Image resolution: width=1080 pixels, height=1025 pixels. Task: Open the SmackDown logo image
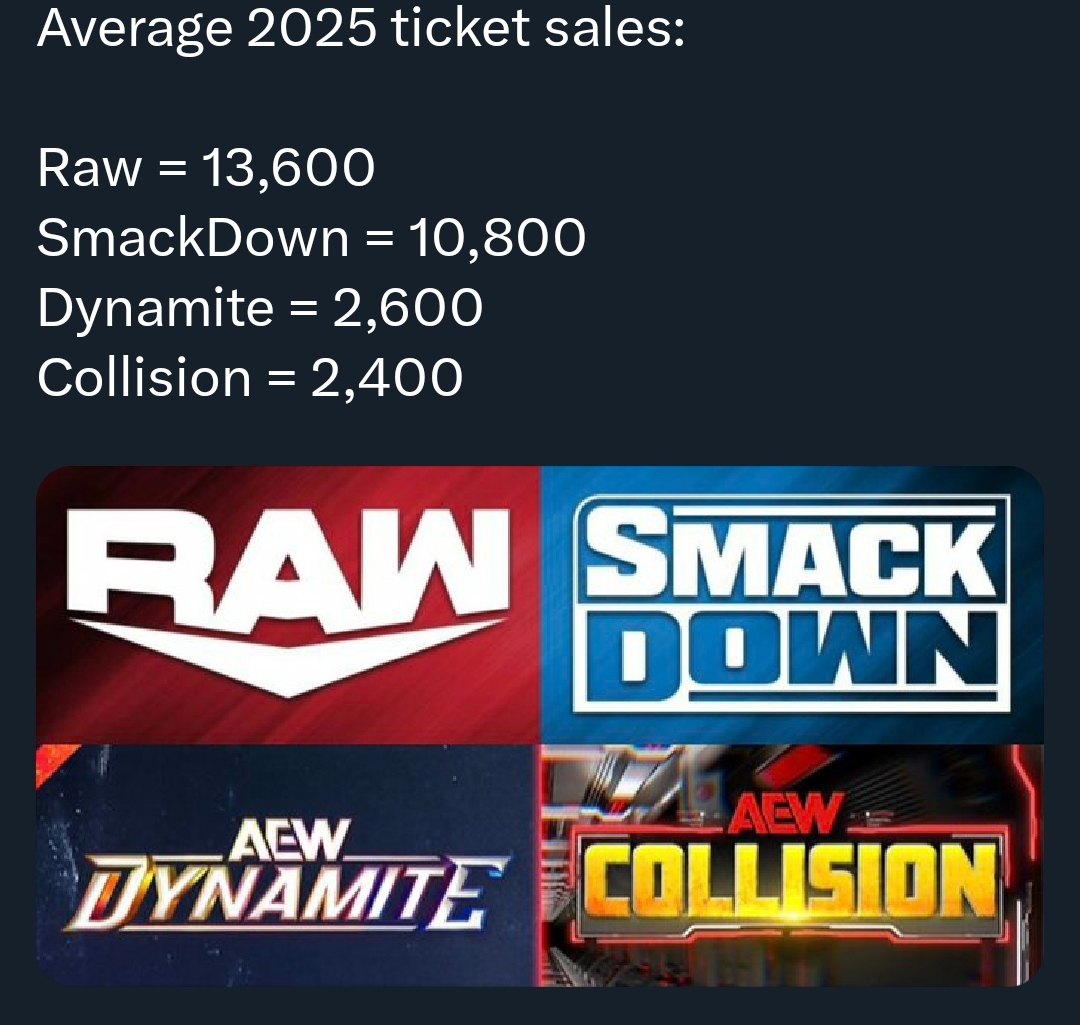pyautogui.click(x=792, y=606)
